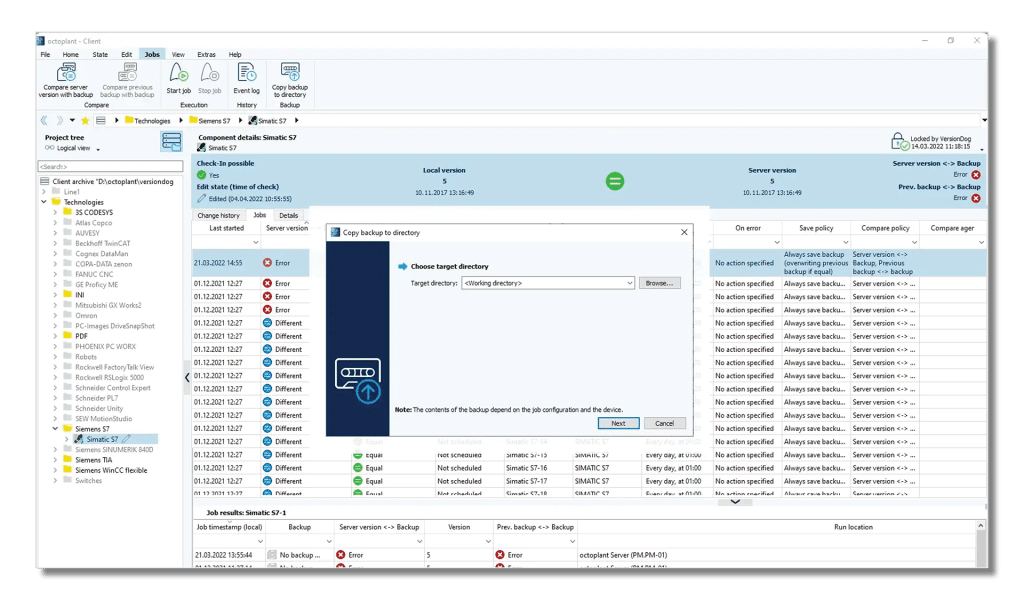The height and width of the screenshot is (600, 1024).
Task: Open the Extras menu
Action: coord(206,55)
